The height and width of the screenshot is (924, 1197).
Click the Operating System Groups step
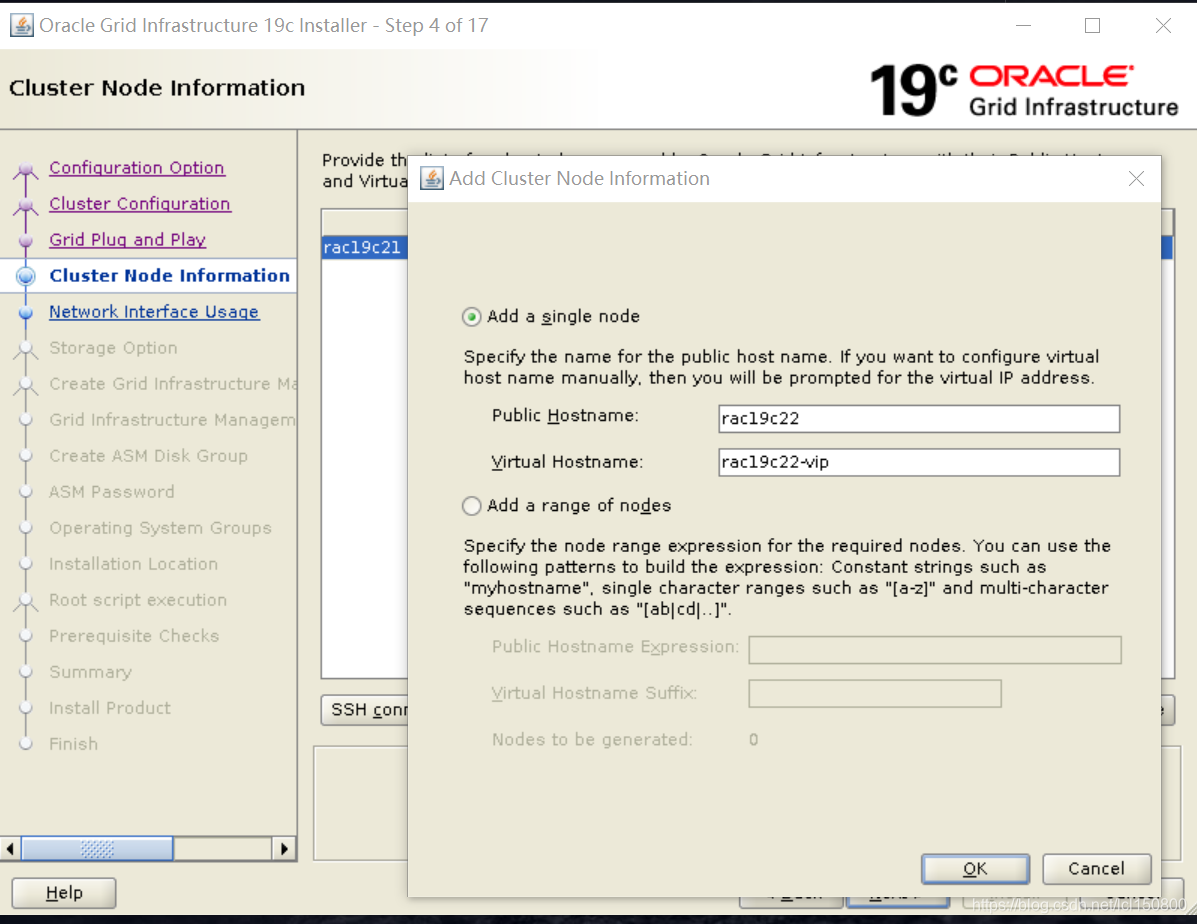coord(160,528)
